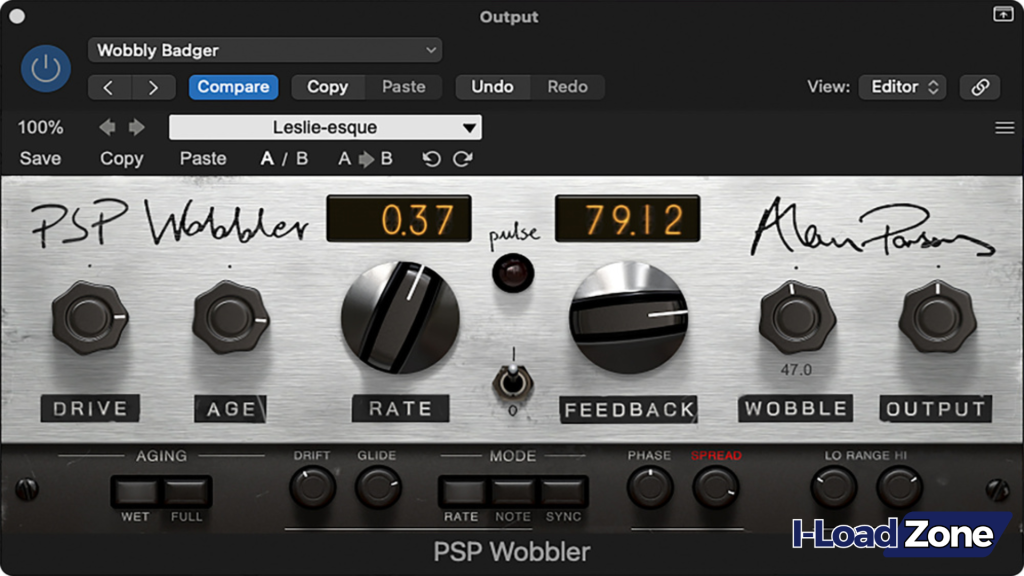The width and height of the screenshot is (1024, 576).
Task: Open the Wobbly Badger preset dropdown
Action: (265, 50)
